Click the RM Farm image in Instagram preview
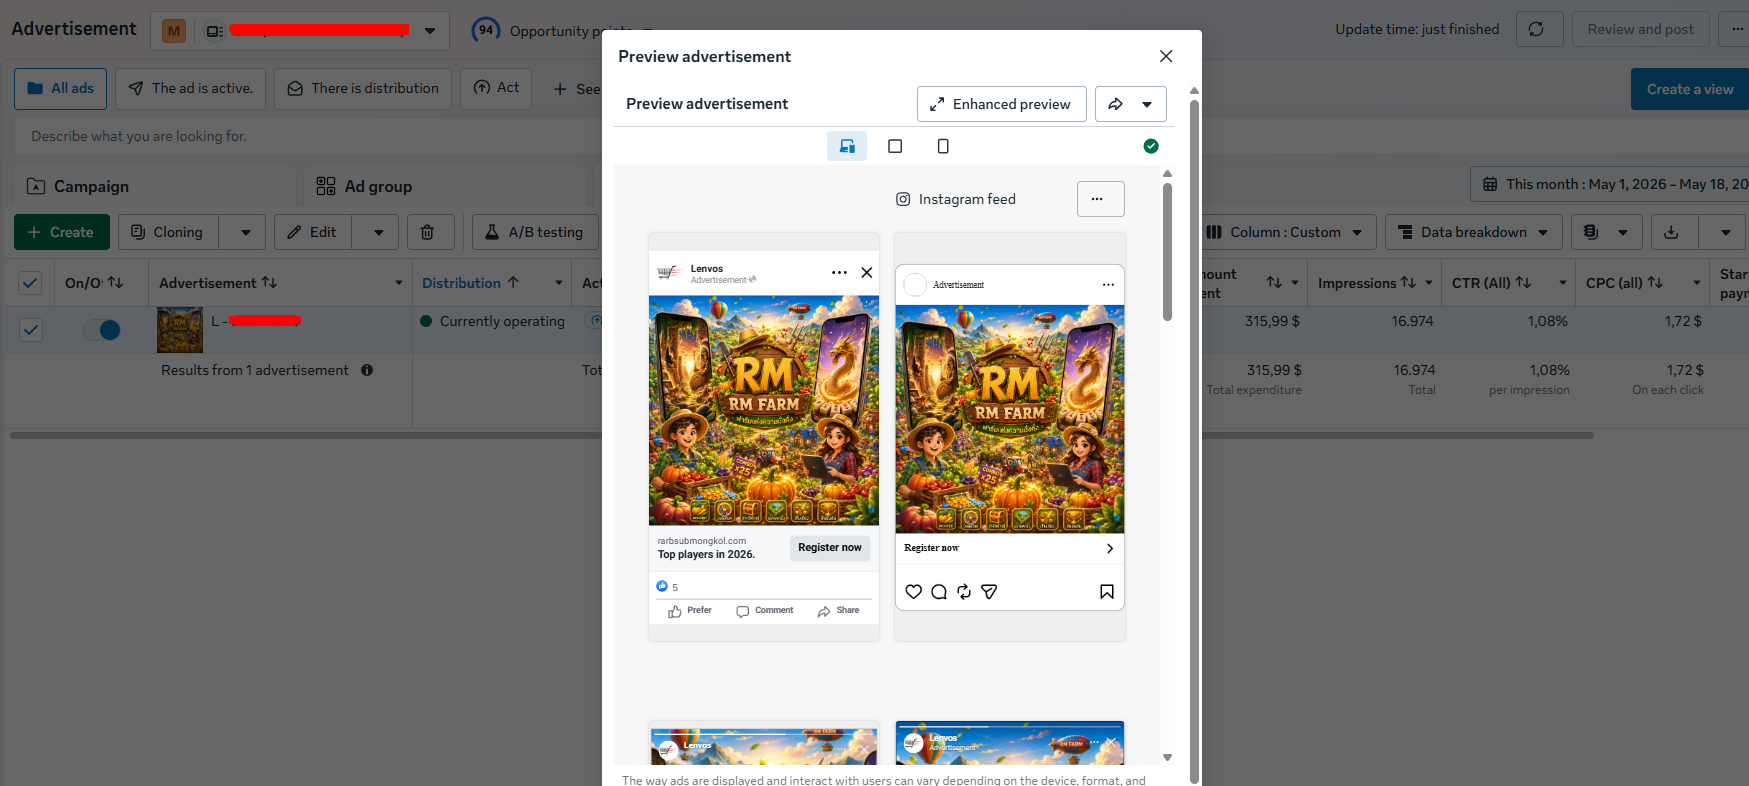 1010,419
